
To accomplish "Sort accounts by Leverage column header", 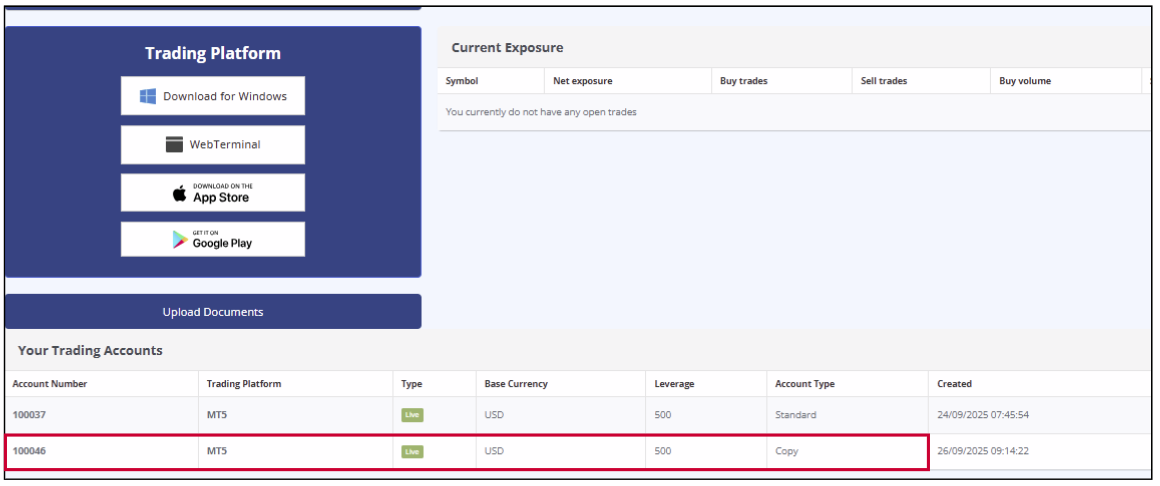I will pos(674,384).
